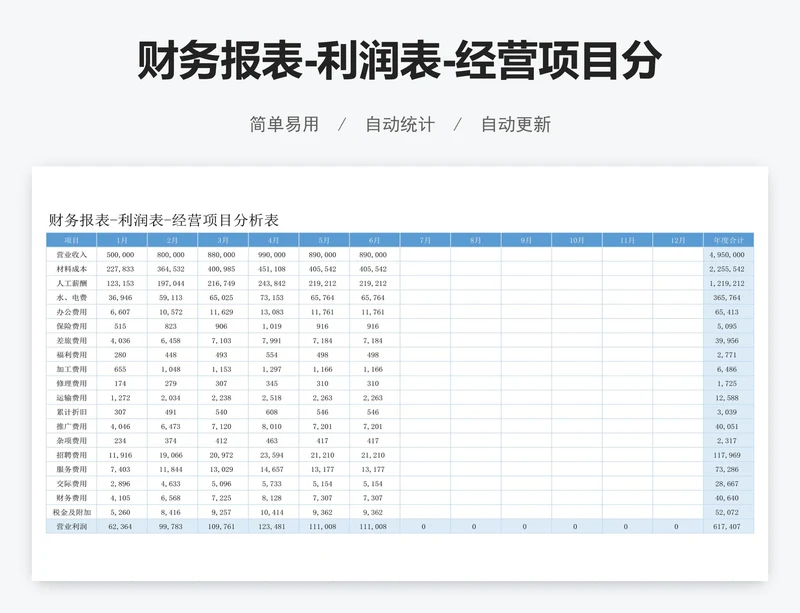The width and height of the screenshot is (800, 613).
Task: Select annual utilities total 365,764
Action: click(x=727, y=298)
